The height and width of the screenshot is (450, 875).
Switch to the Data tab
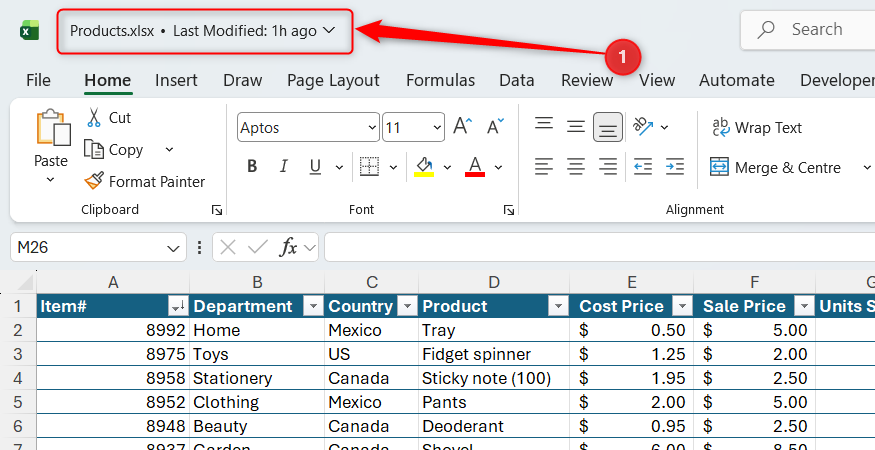517,80
